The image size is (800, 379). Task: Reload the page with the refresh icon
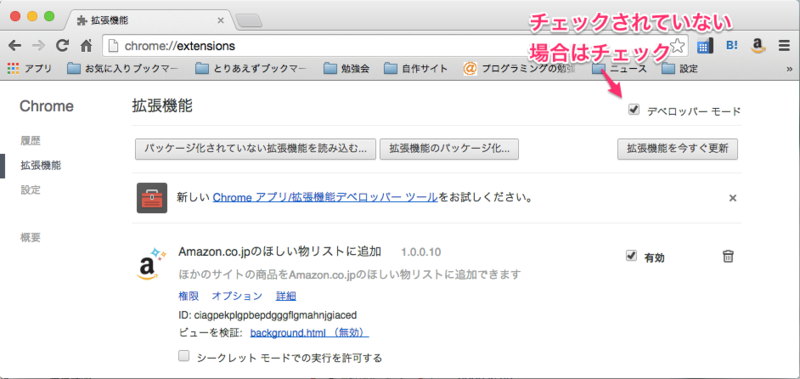tap(62, 46)
